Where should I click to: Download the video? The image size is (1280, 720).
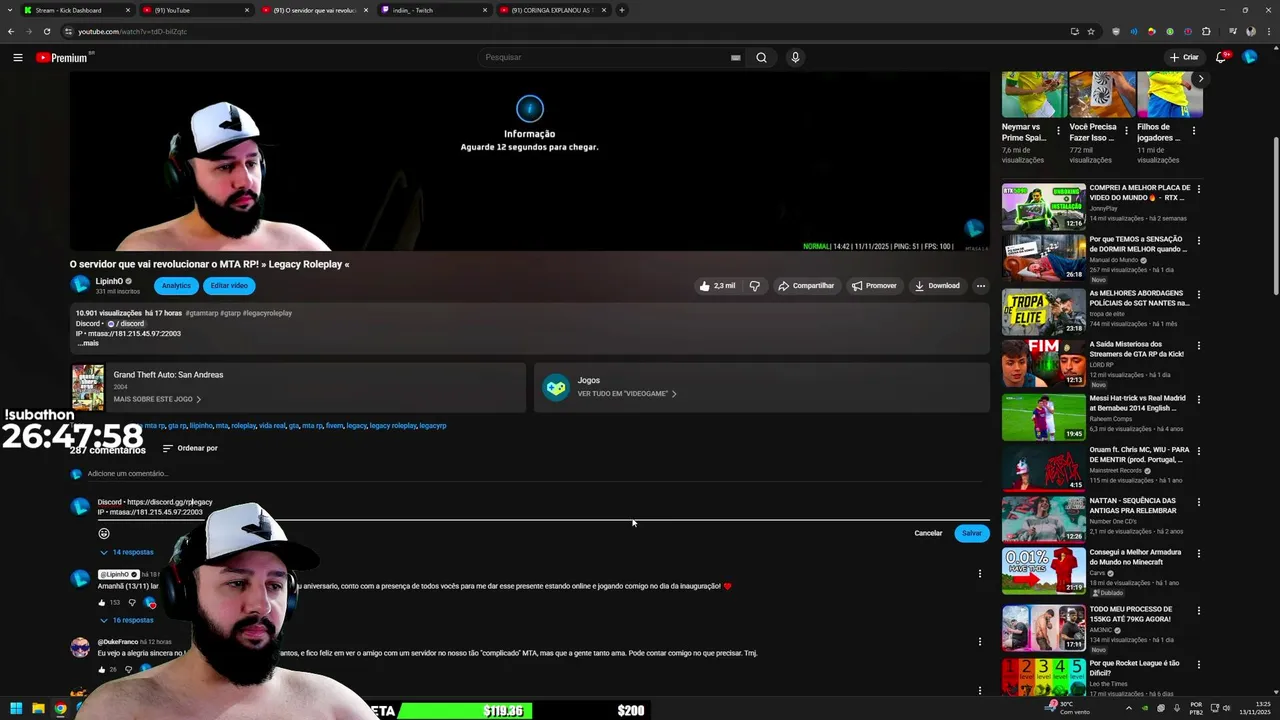click(x=937, y=285)
